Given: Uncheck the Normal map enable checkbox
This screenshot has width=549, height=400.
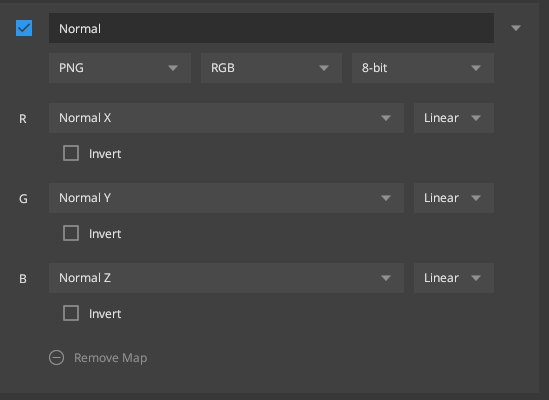Looking at the screenshot, I should click(24, 28).
